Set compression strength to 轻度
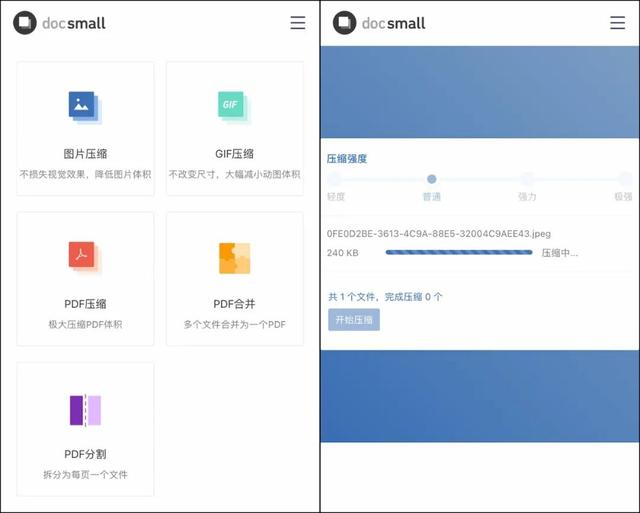 point(336,197)
